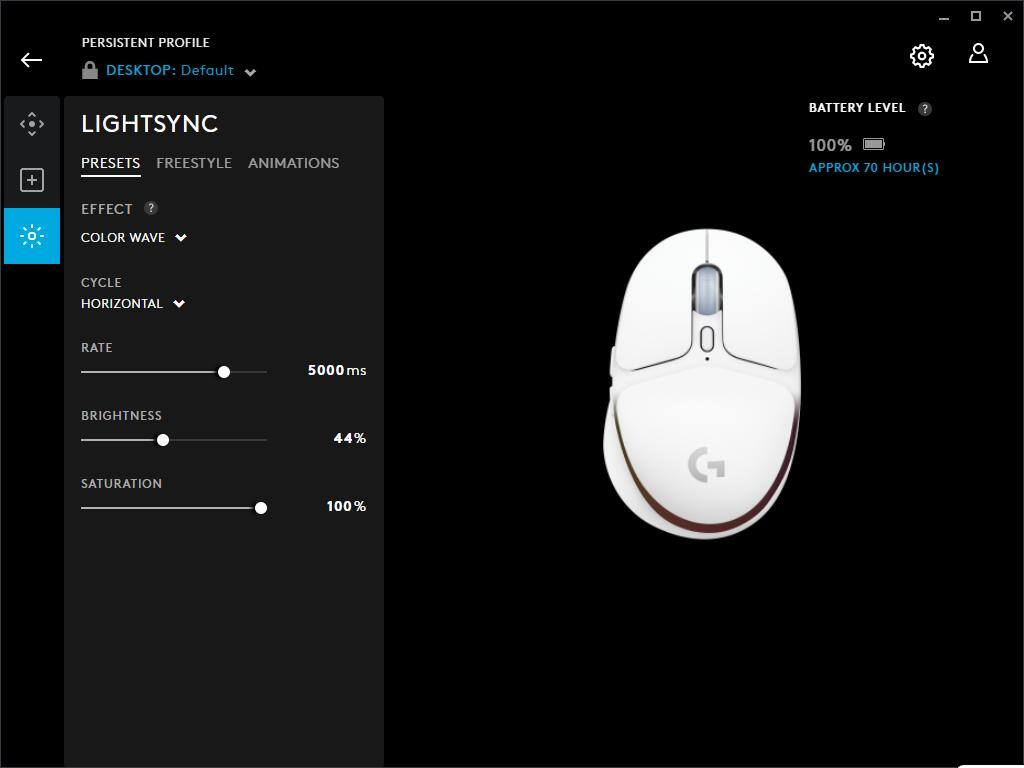Click the profile lock icon

(x=90, y=70)
